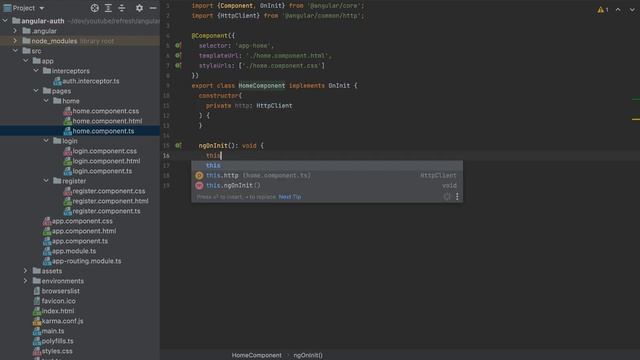Collapse the login folder

46,140
